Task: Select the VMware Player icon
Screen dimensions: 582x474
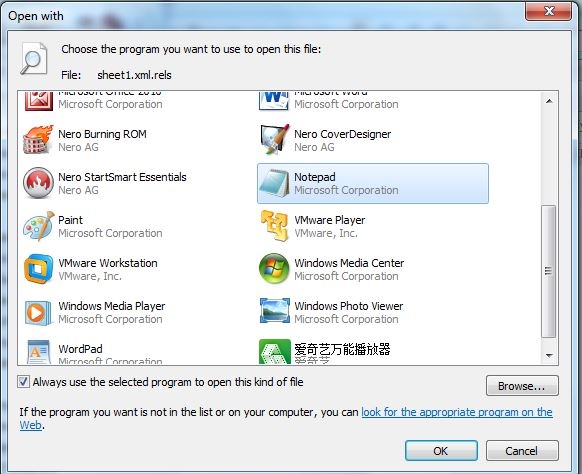Action: [x=274, y=226]
